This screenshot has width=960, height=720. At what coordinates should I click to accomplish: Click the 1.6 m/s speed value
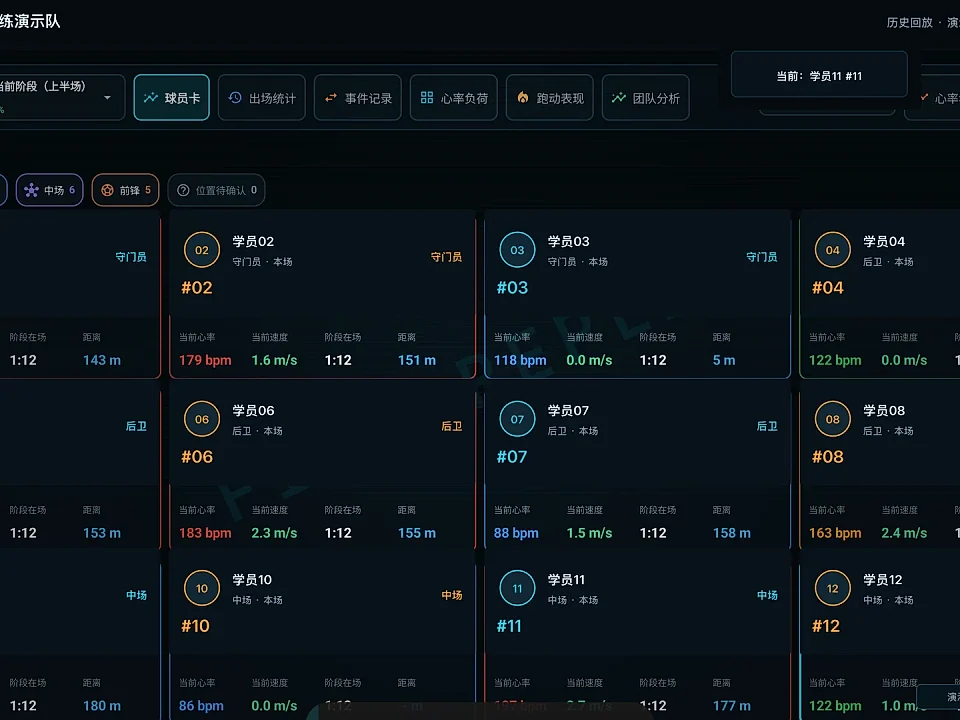(x=274, y=360)
